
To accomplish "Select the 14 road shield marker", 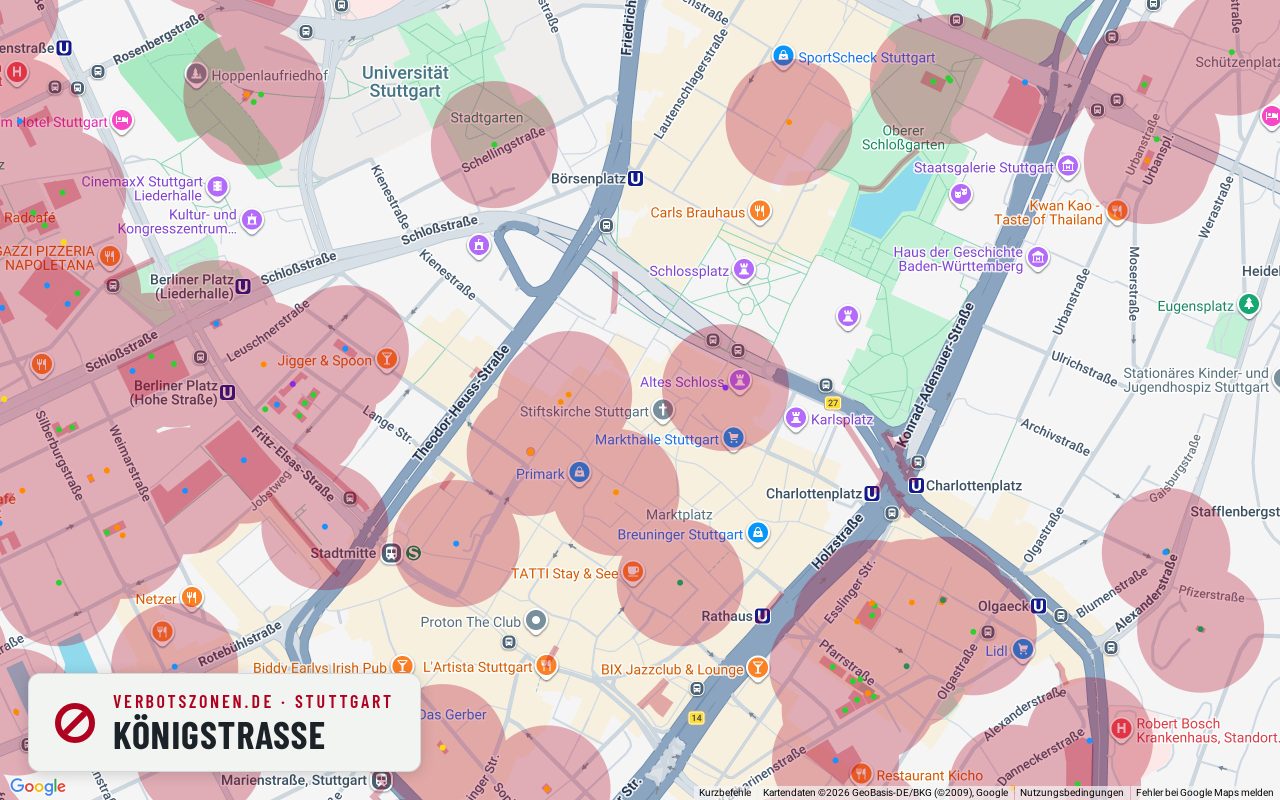I will tap(696, 718).
